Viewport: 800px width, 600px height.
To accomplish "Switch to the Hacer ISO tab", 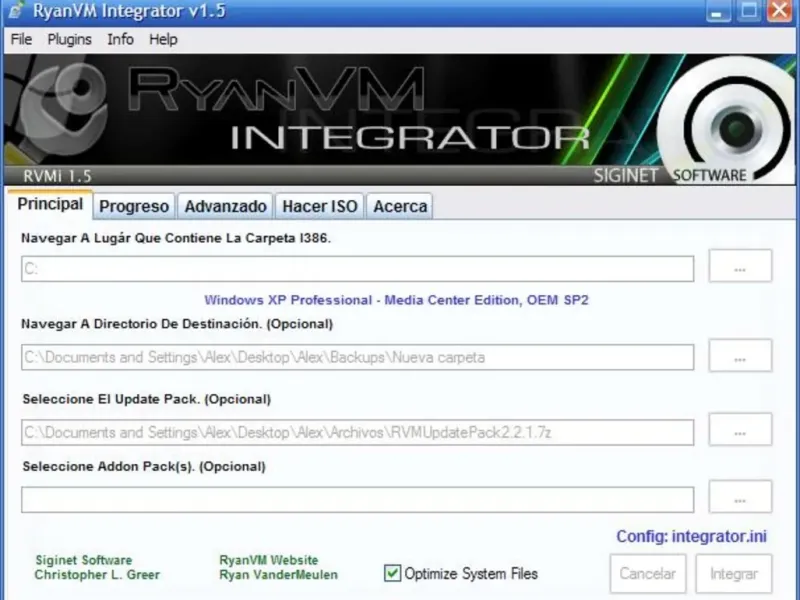I will pyautogui.click(x=320, y=207).
